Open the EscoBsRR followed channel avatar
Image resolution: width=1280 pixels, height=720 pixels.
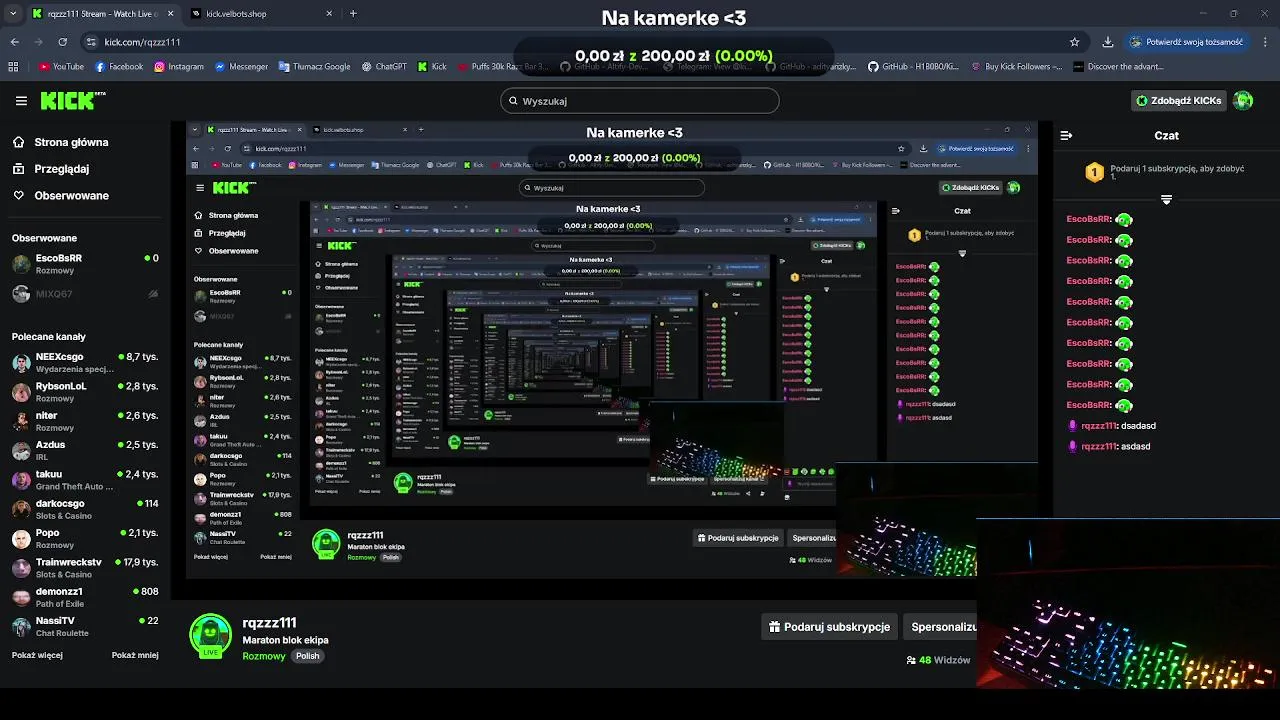[x=21, y=264]
